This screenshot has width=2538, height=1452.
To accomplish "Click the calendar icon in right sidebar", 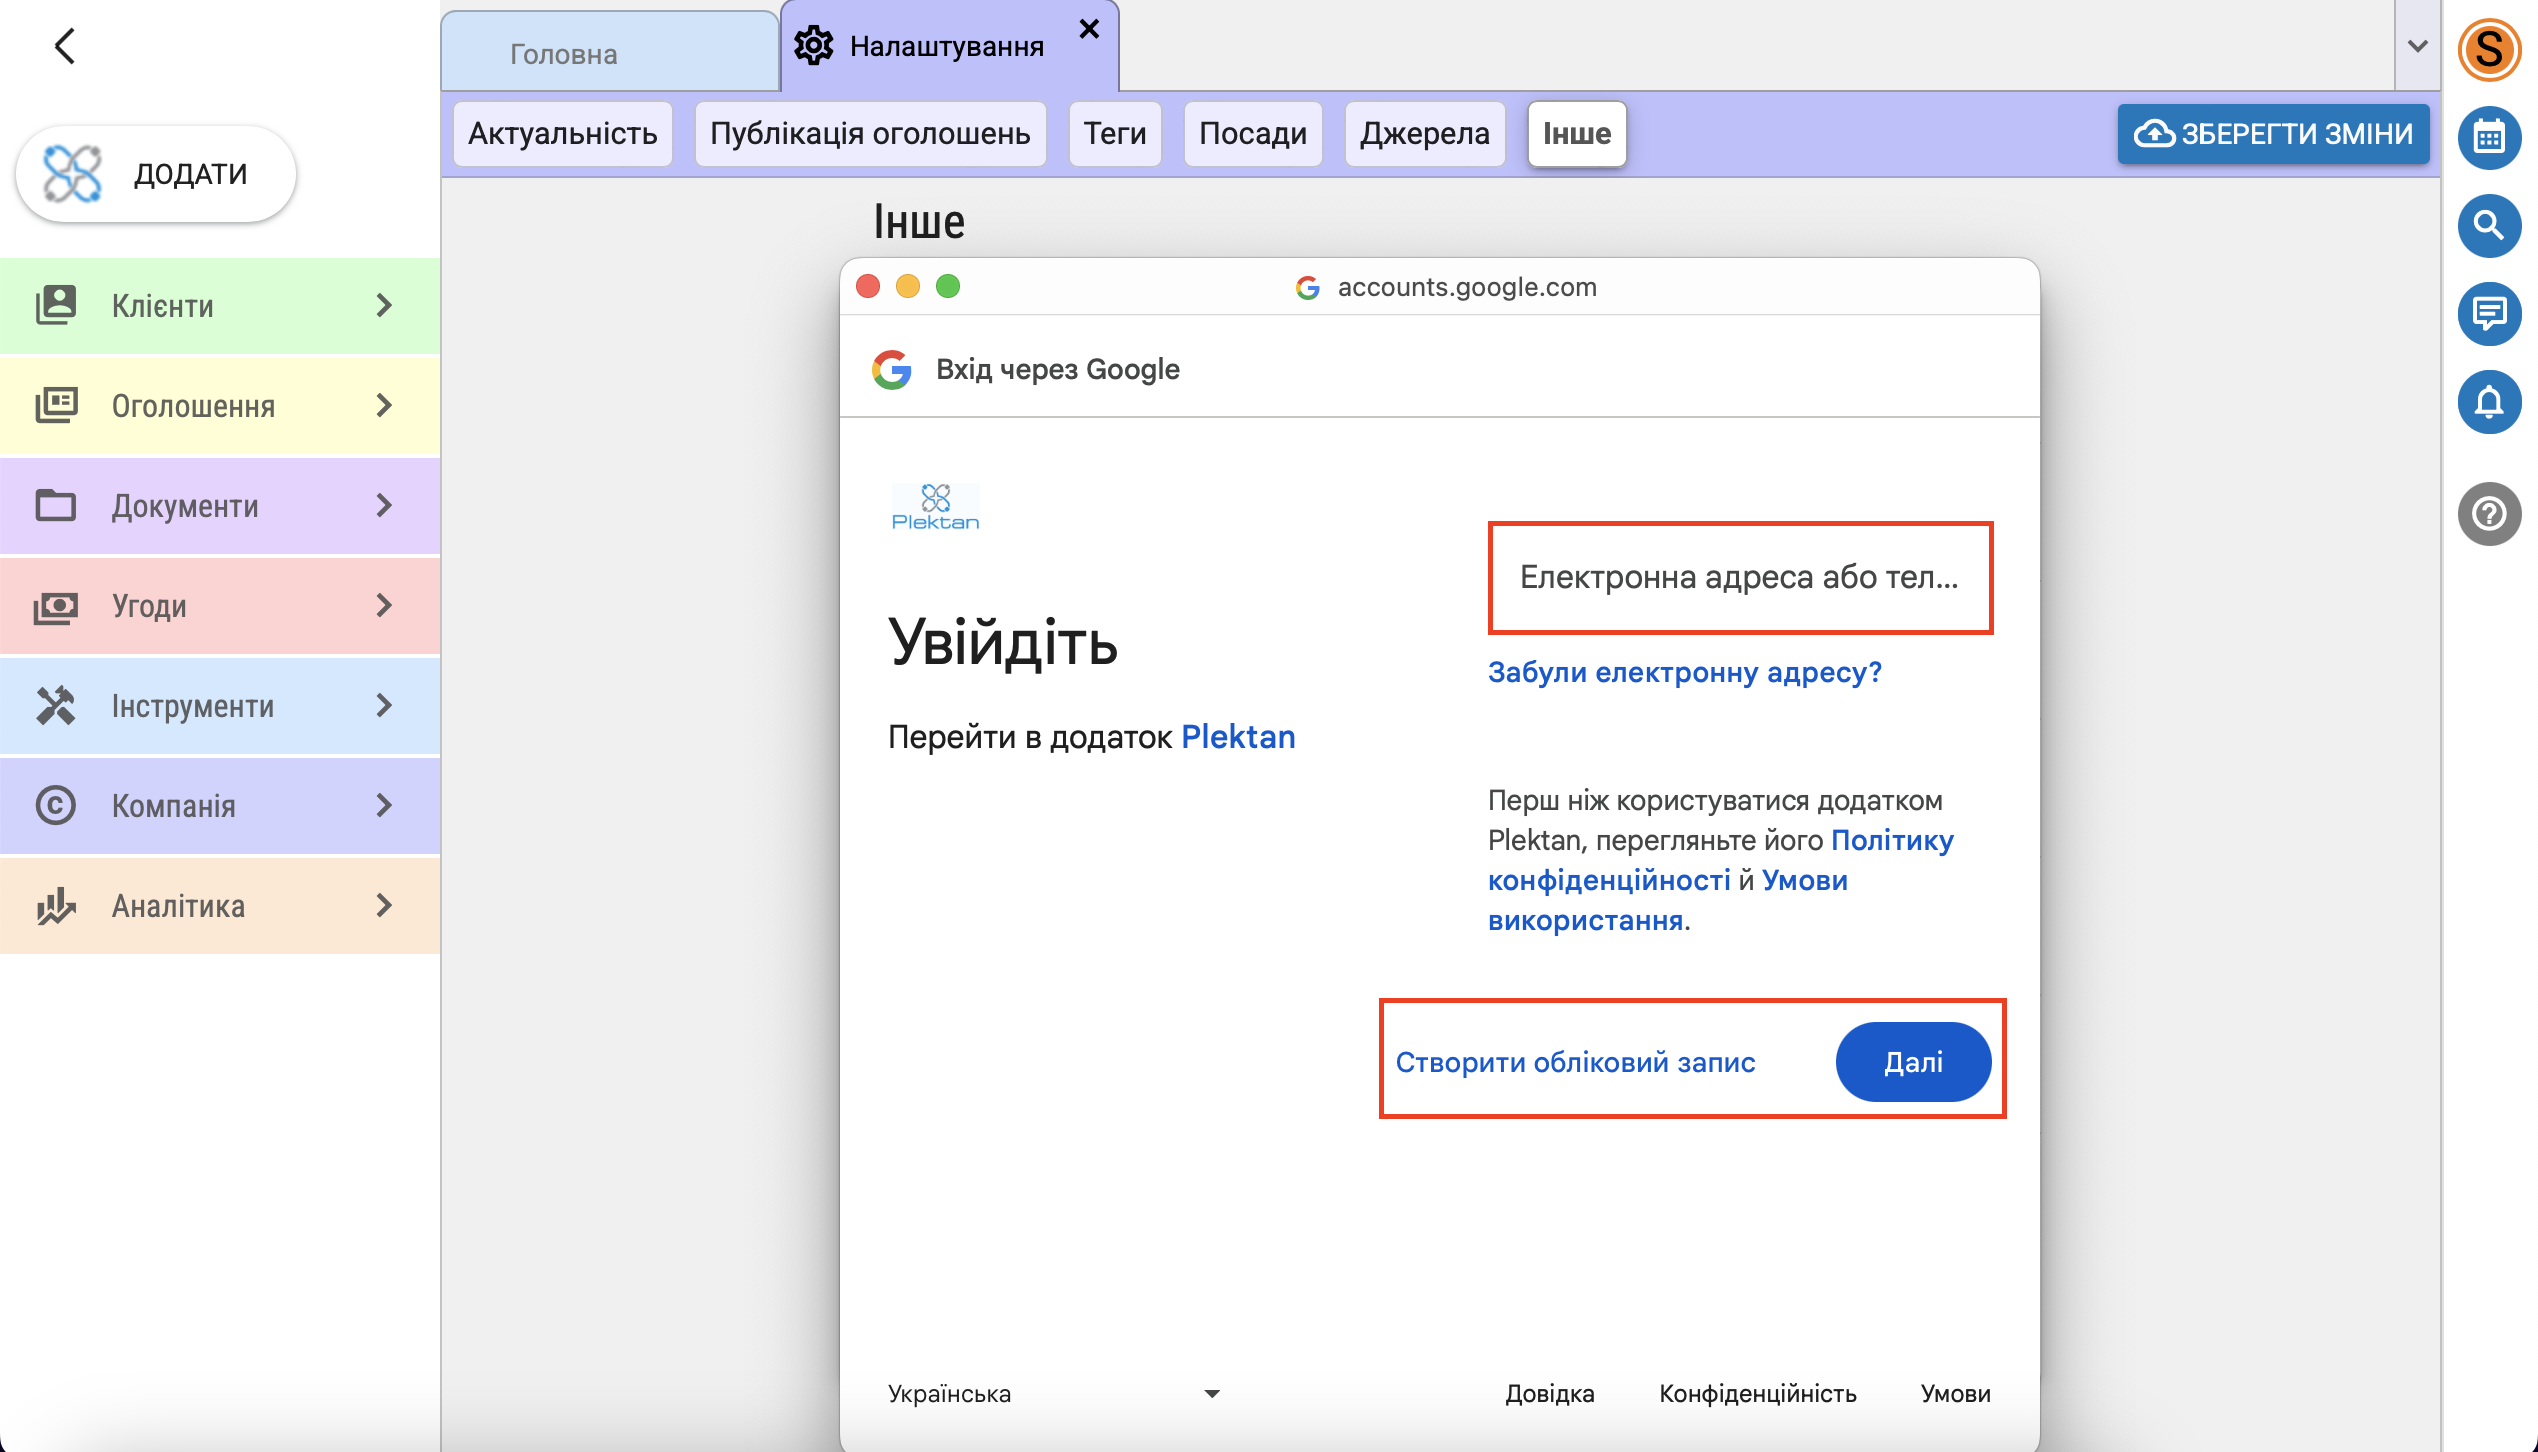I will [2488, 137].
